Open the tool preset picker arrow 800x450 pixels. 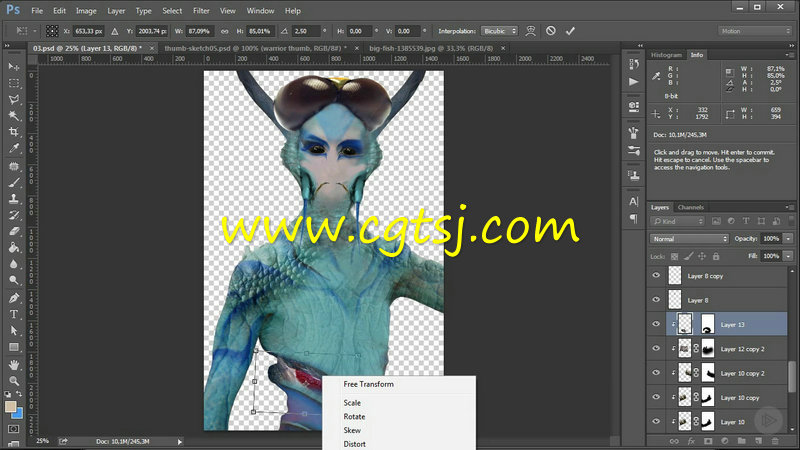(35, 31)
